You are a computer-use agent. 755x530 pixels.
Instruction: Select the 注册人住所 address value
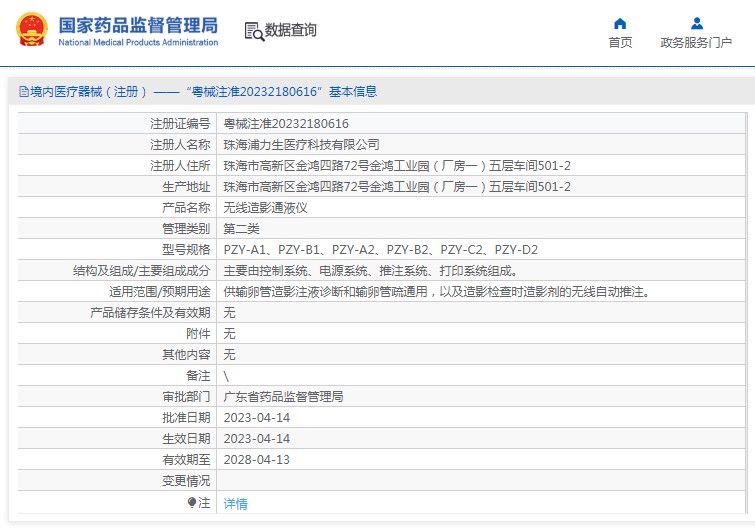point(397,166)
